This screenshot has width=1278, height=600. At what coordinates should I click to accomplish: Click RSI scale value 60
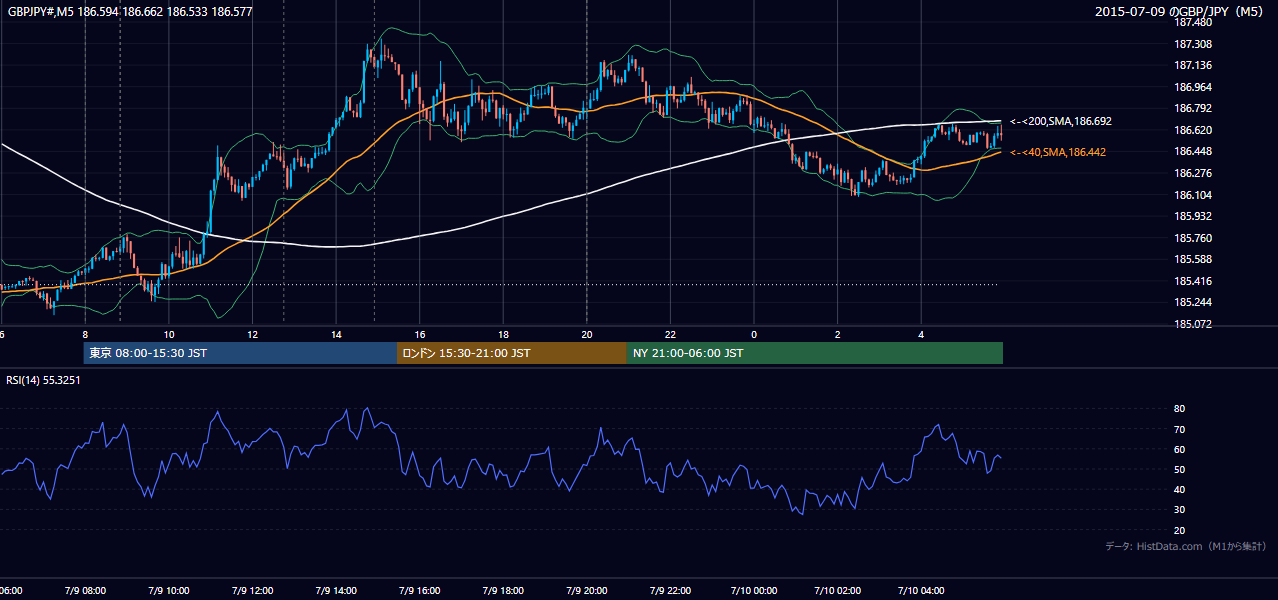pyautogui.click(x=1179, y=450)
